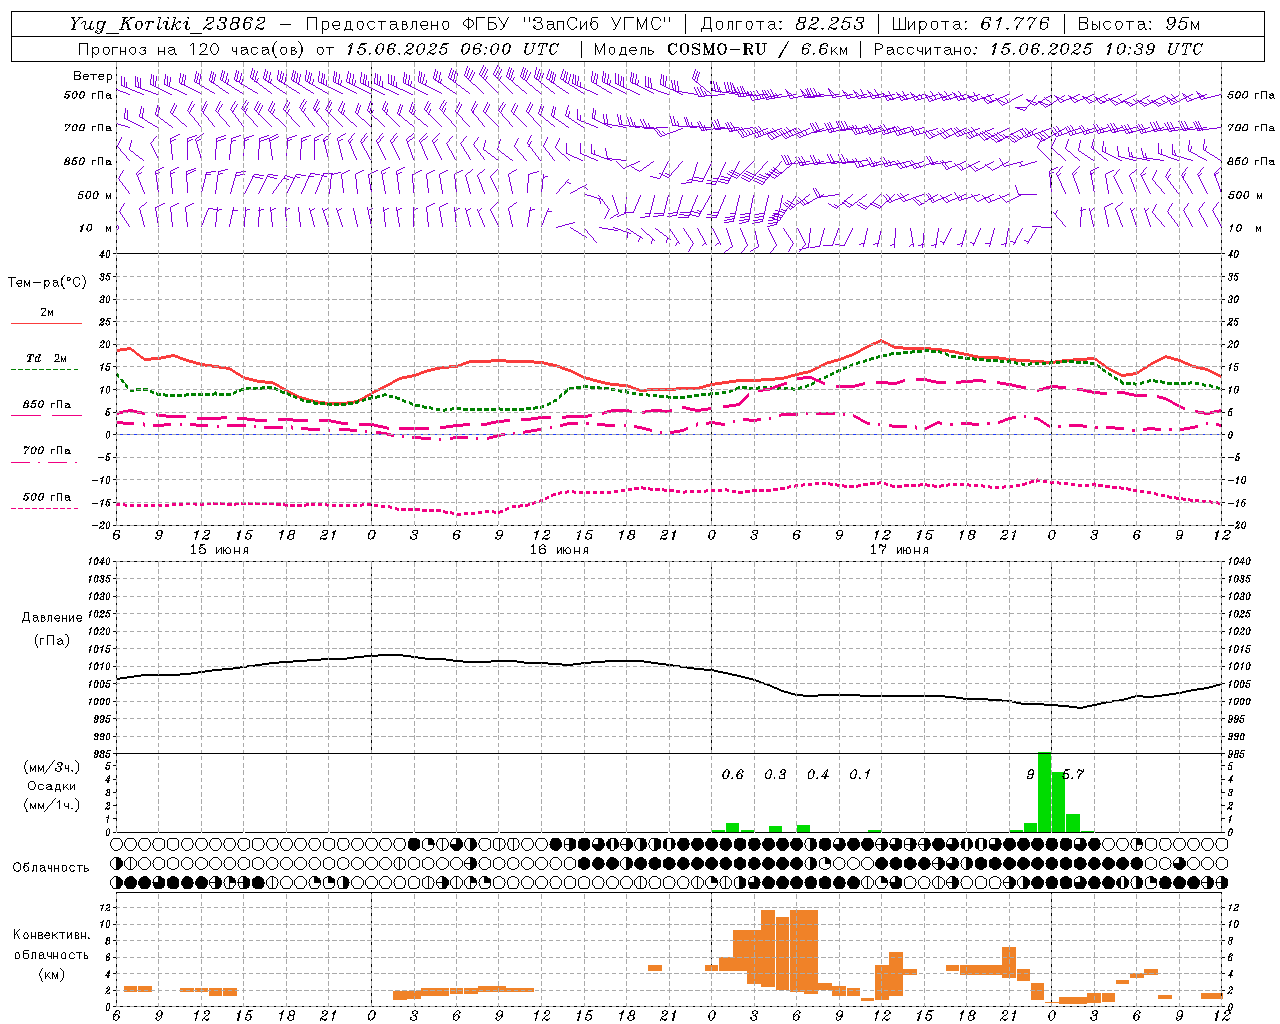Select the longitude value Долгота: 82.253
The width and height of the screenshot is (1280, 1024).
783,24
